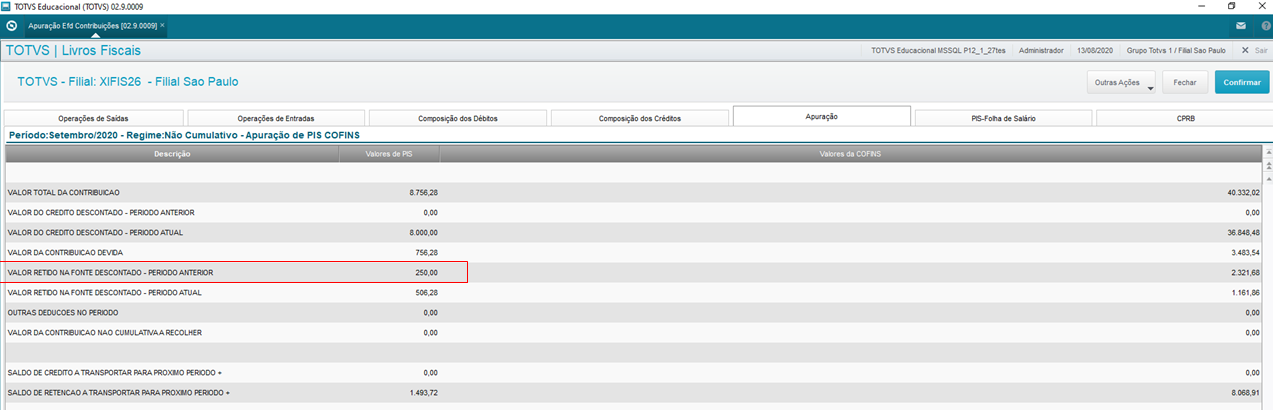
Task: Restore down the TOTVS window
Action: (1230, 6)
